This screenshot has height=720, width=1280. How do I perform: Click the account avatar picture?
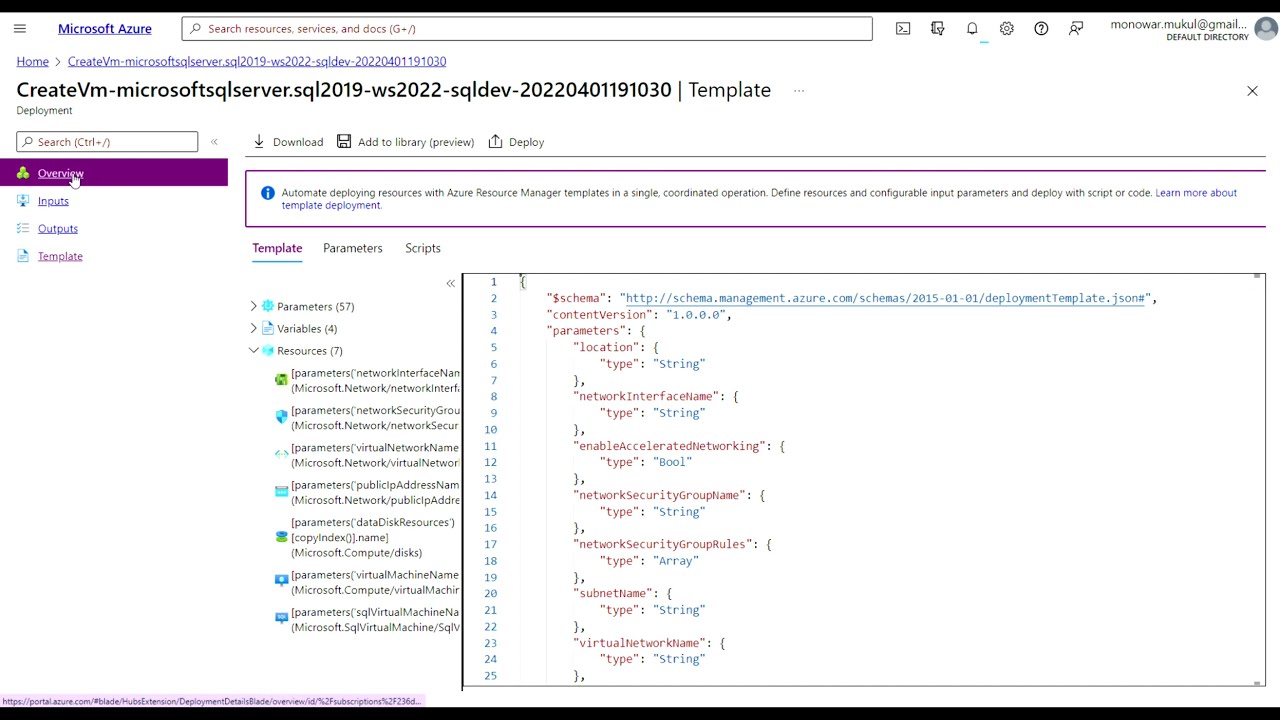point(1266,29)
